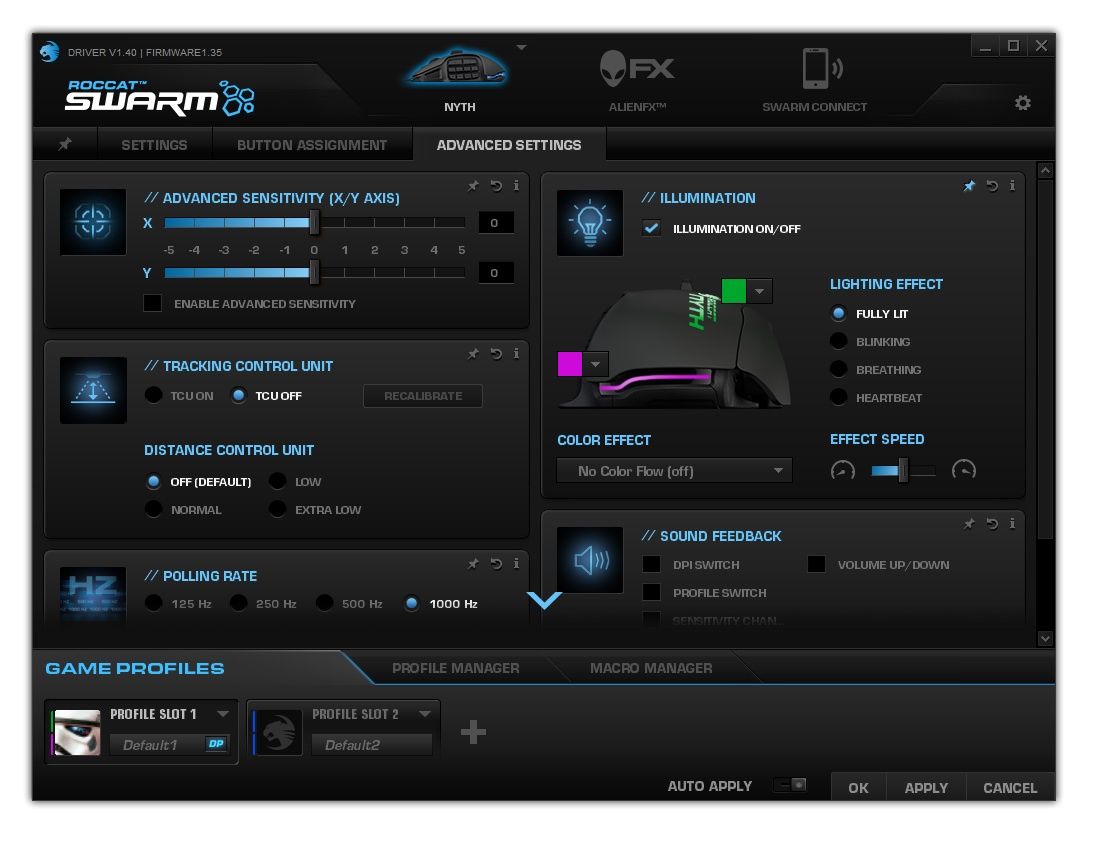Reset the Illumination panel
This screenshot has height=843, width=1095.
[x=992, y=185]
